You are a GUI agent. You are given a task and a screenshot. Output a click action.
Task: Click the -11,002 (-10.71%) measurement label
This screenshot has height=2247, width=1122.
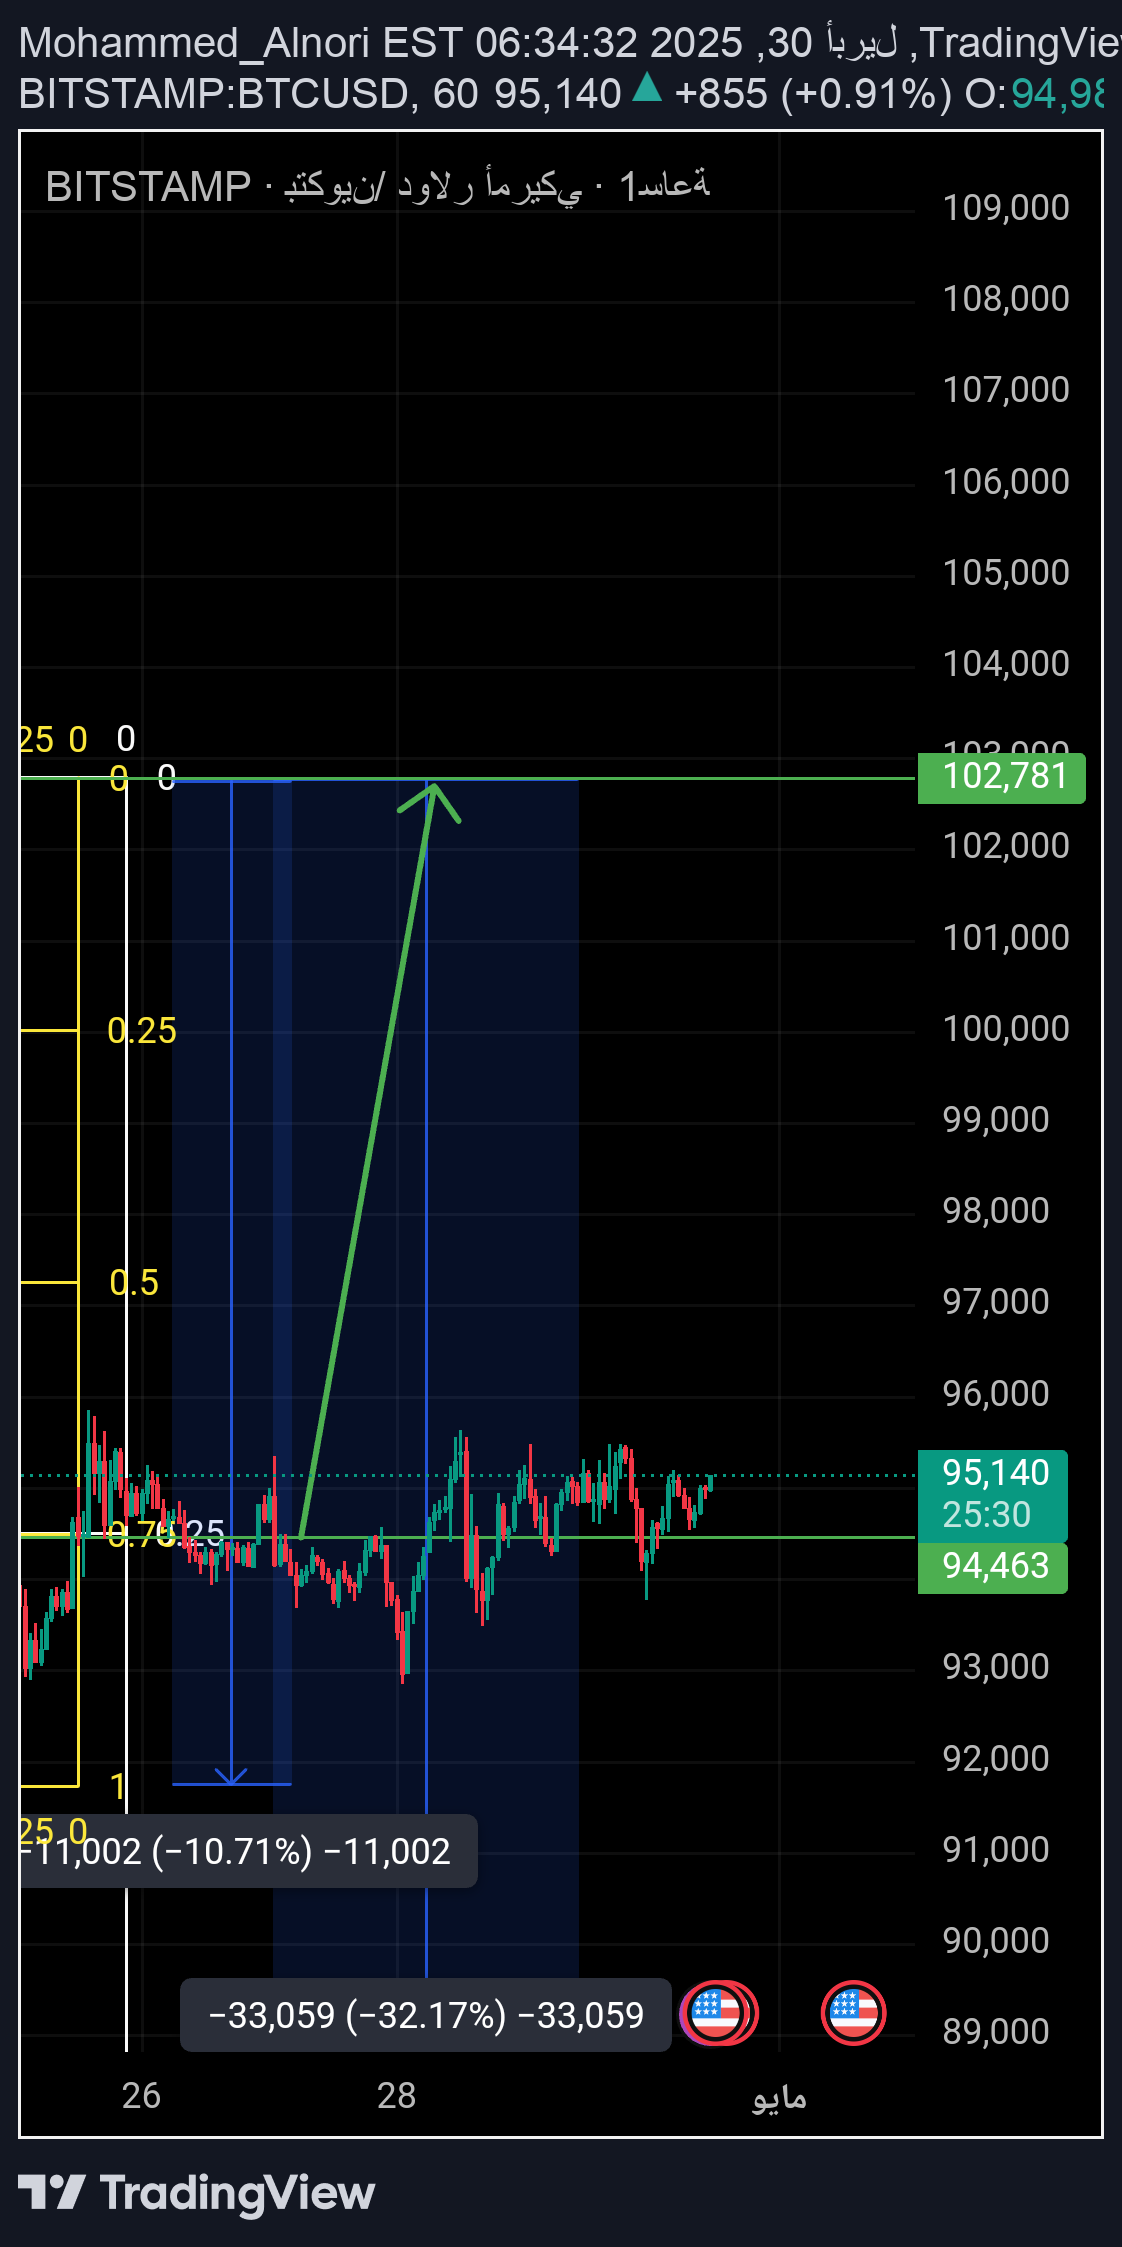(248, 1851)
